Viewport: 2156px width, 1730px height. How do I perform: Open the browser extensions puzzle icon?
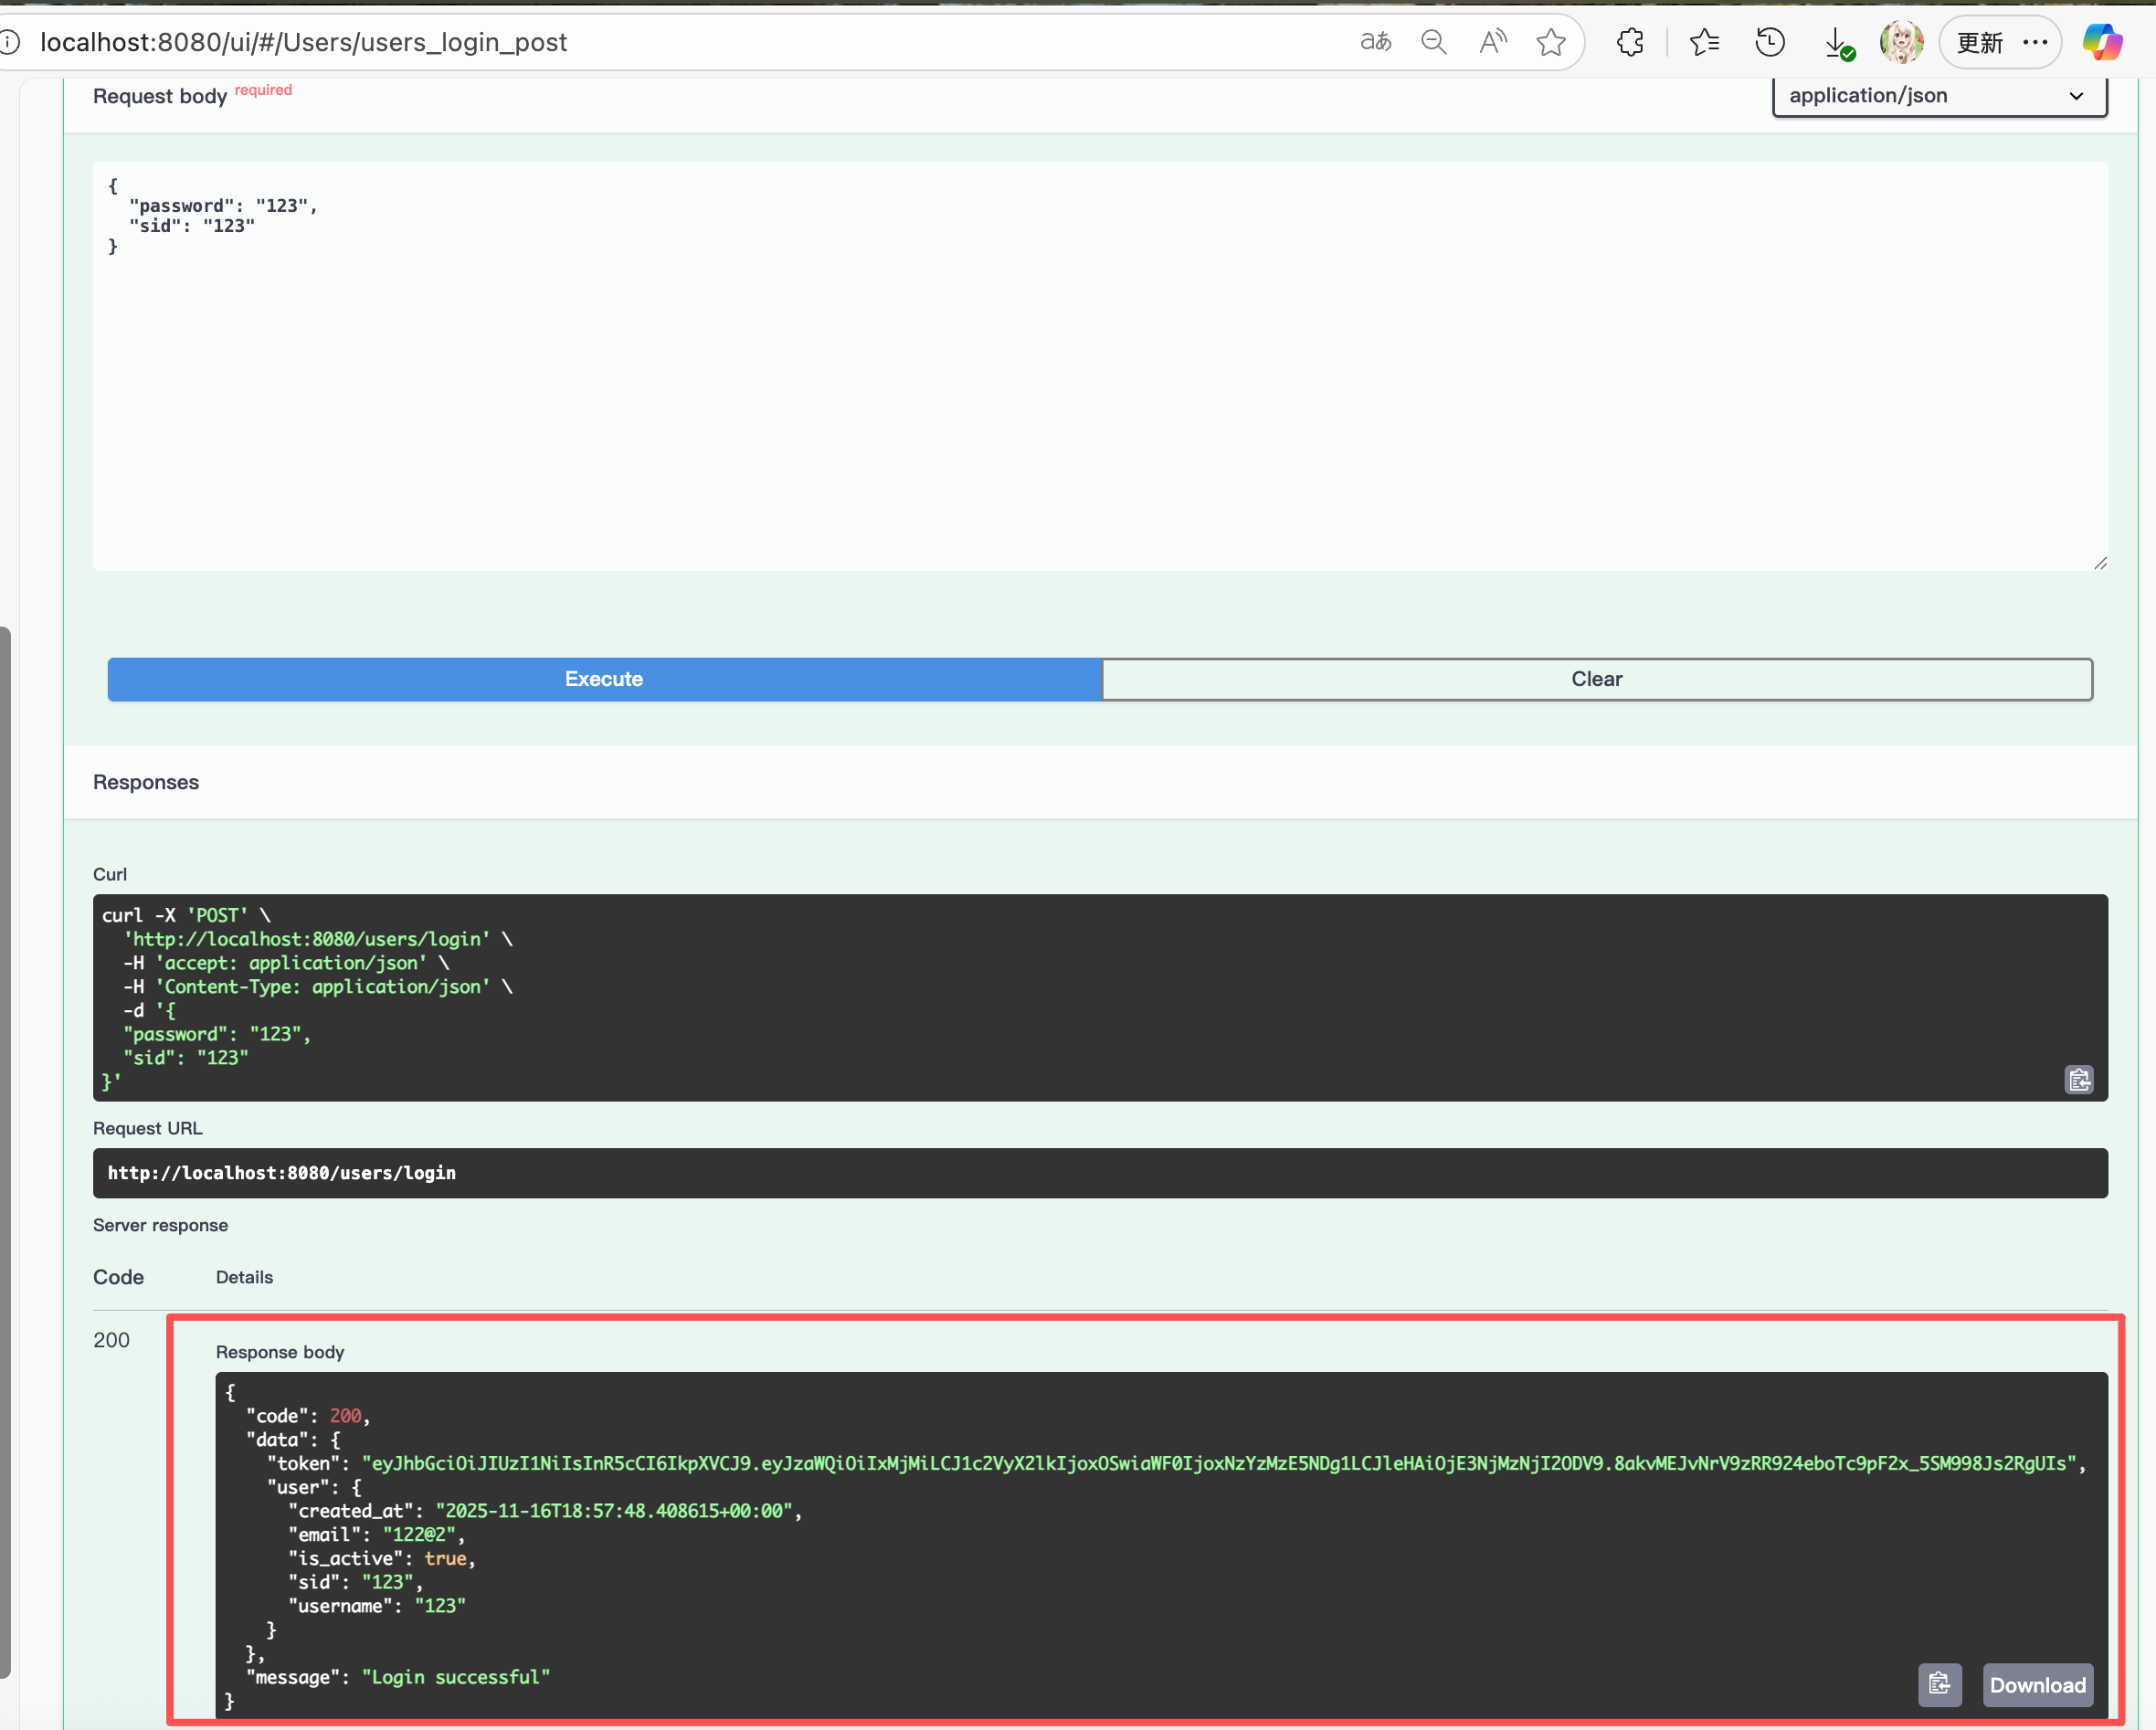[1630, 42]
